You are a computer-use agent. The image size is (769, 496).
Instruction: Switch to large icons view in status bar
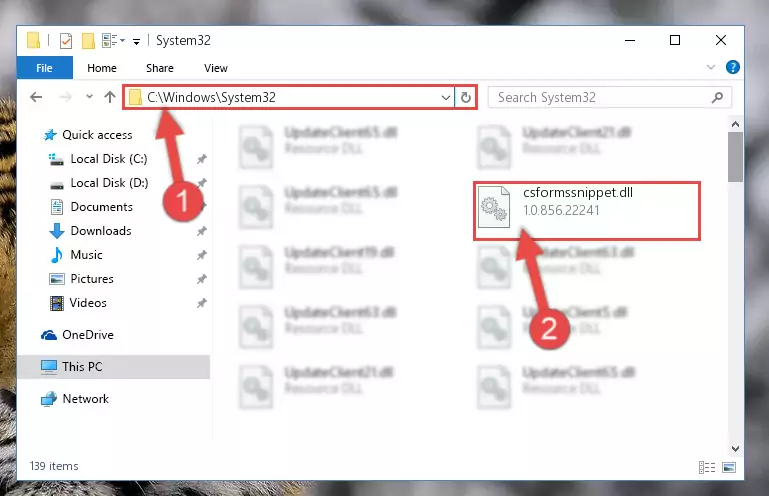coord(729,467)
